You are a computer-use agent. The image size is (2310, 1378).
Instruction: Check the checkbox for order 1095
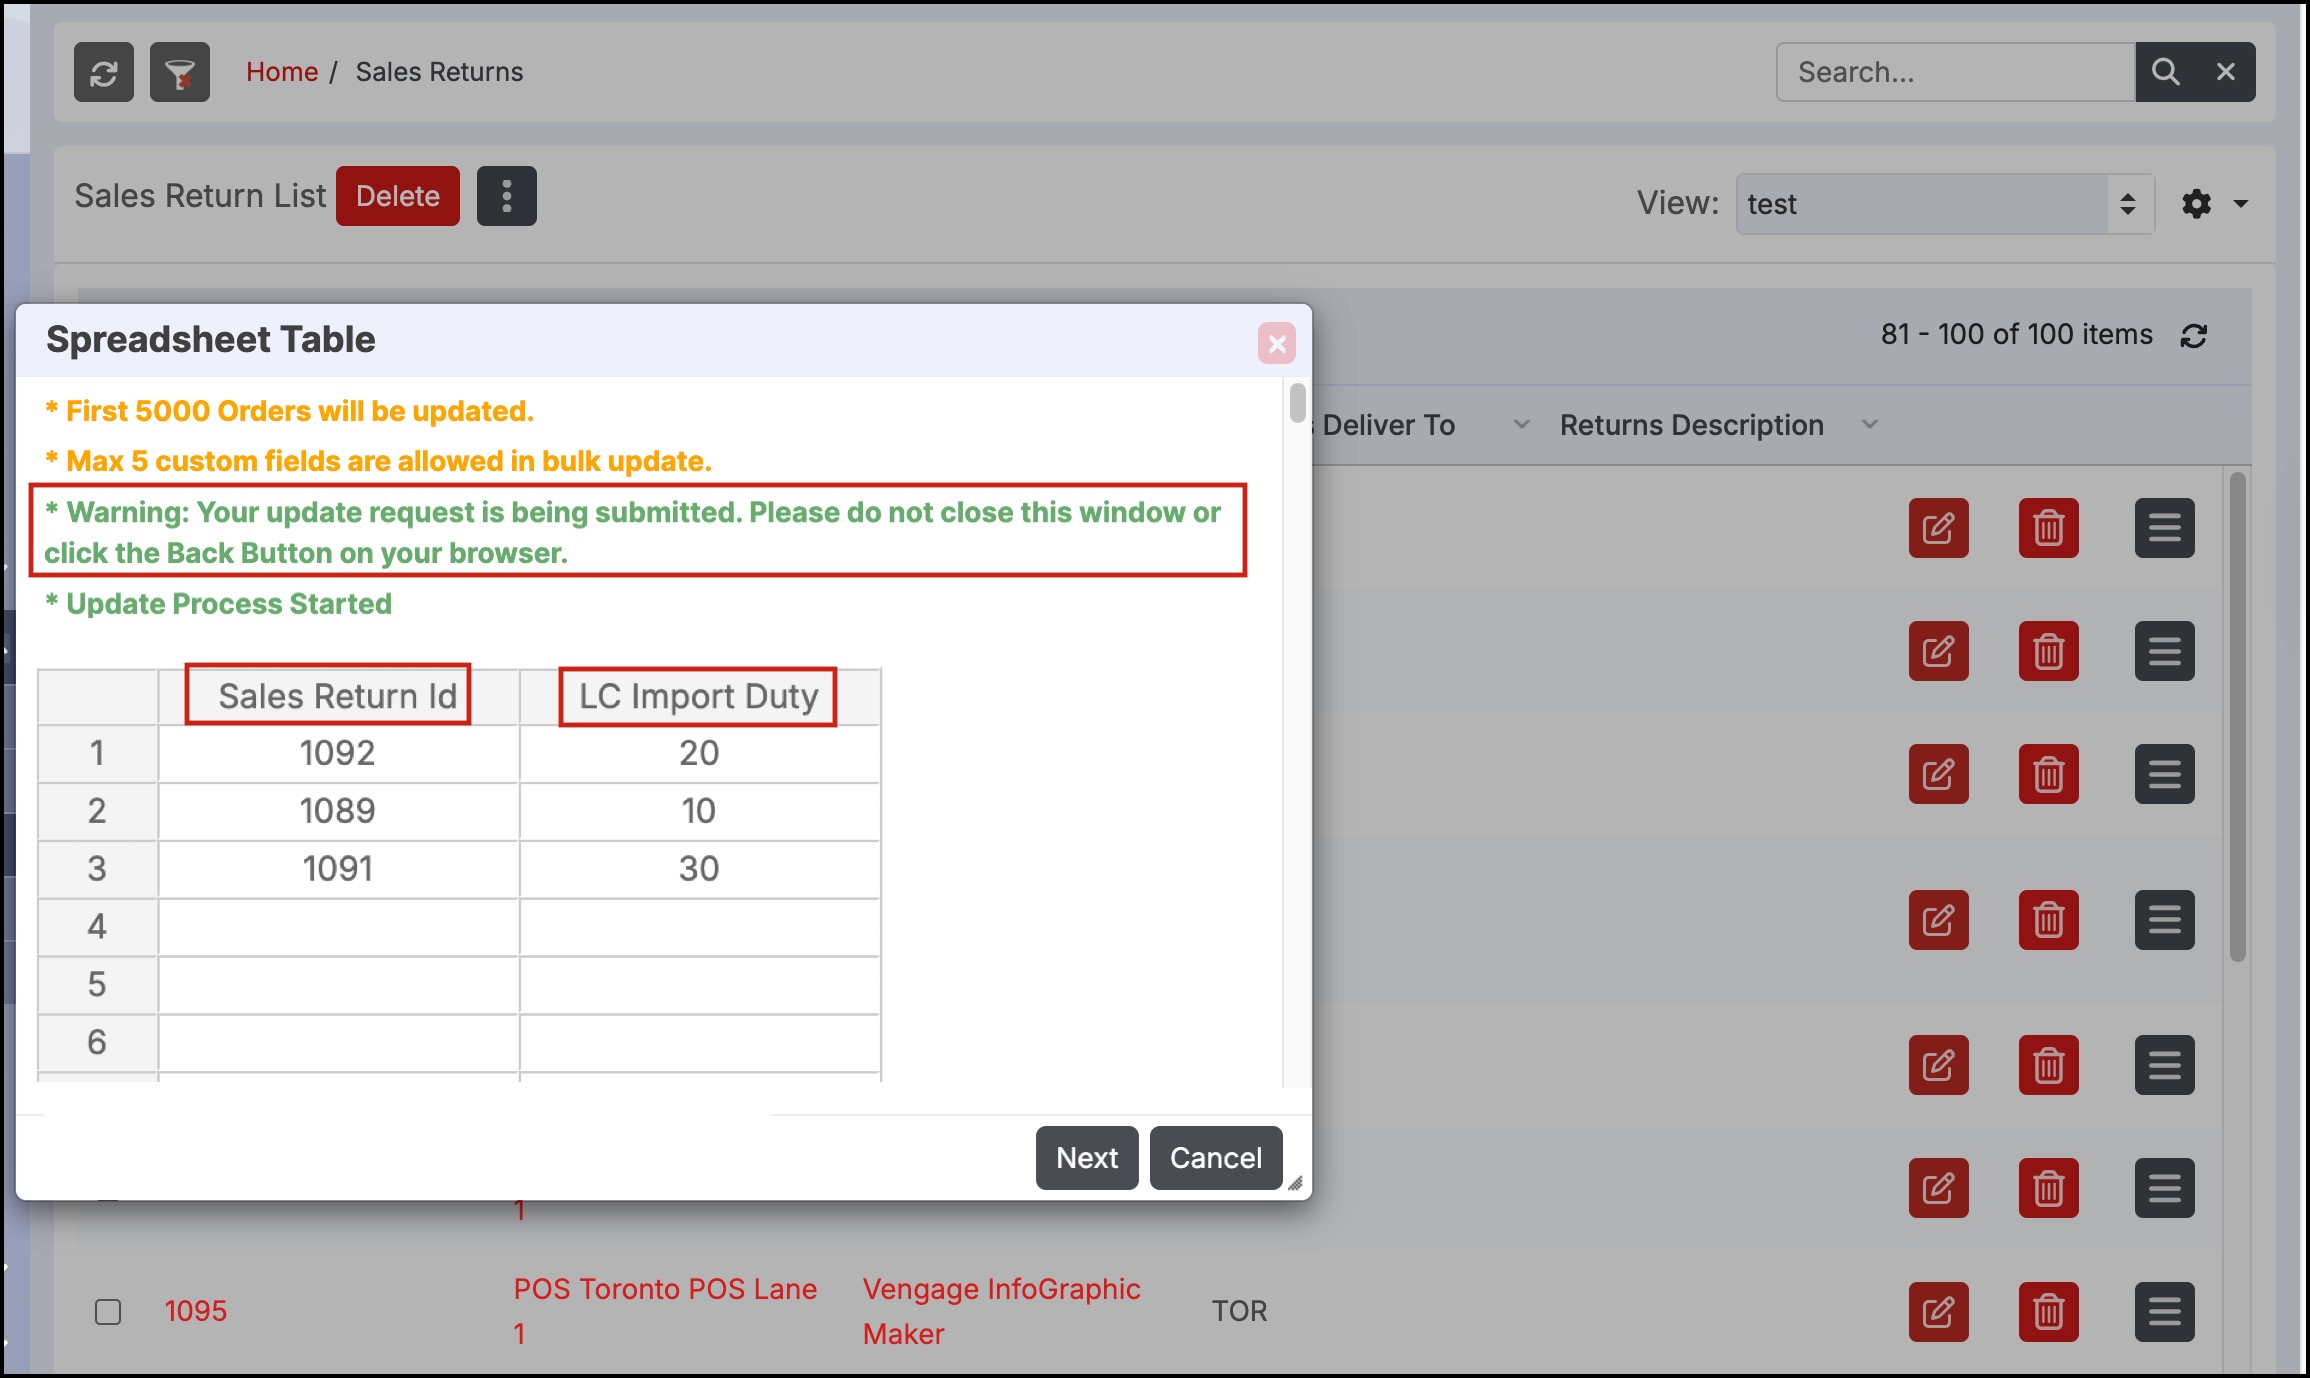click(x=108, y=1311)
